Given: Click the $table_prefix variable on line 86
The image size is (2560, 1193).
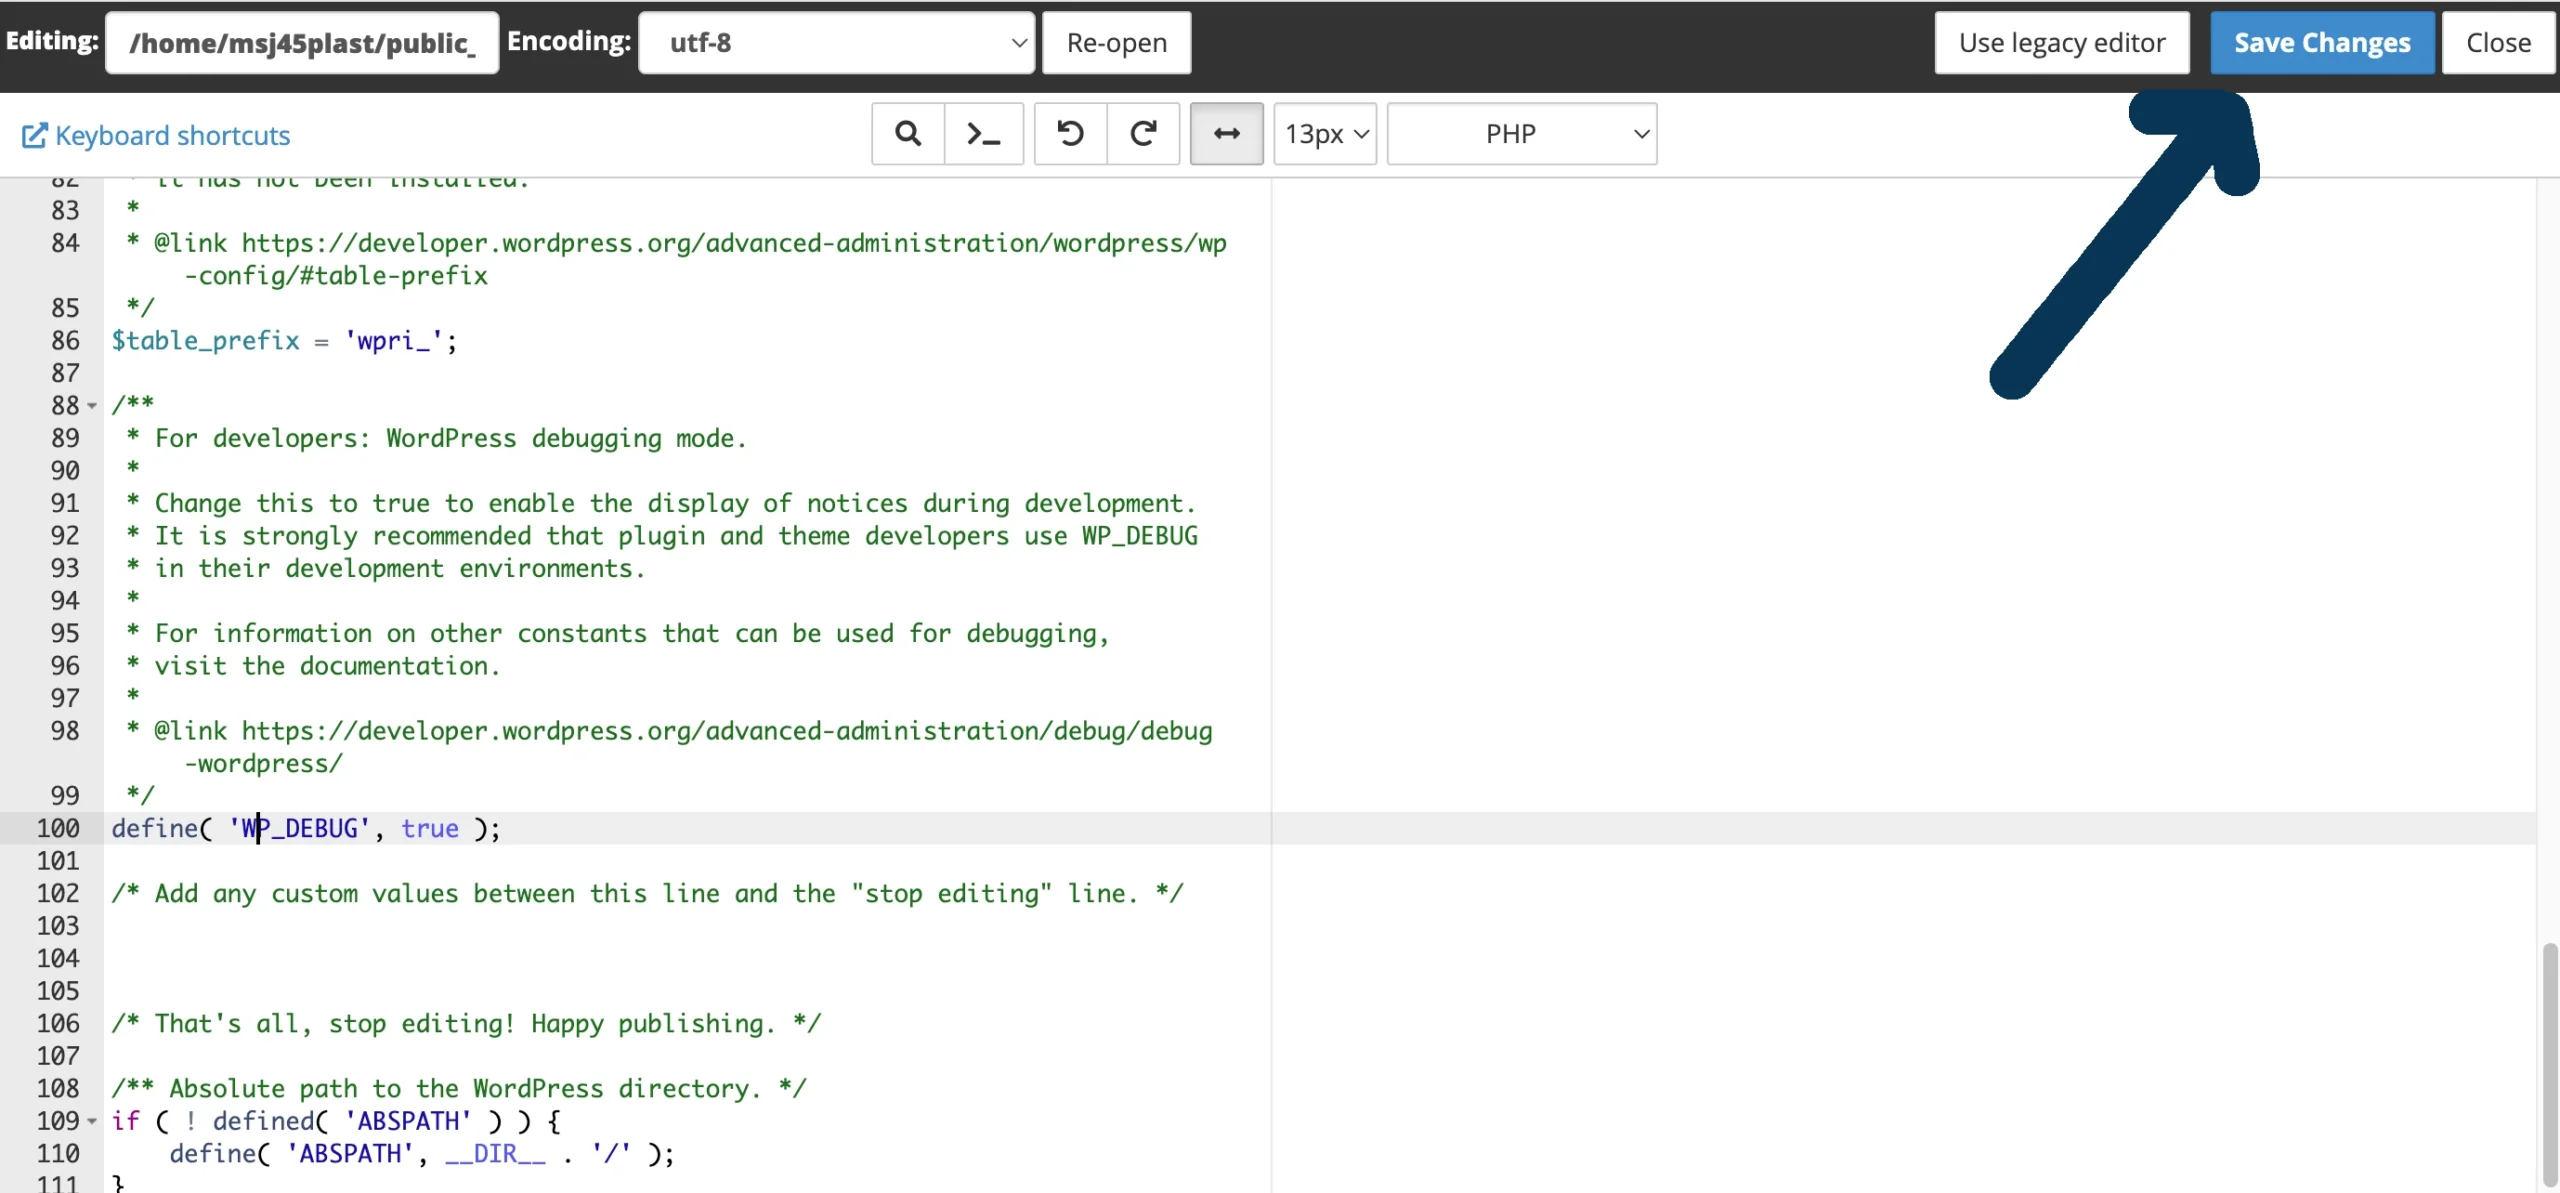Looking at the screenshot, I should (205, 341).
